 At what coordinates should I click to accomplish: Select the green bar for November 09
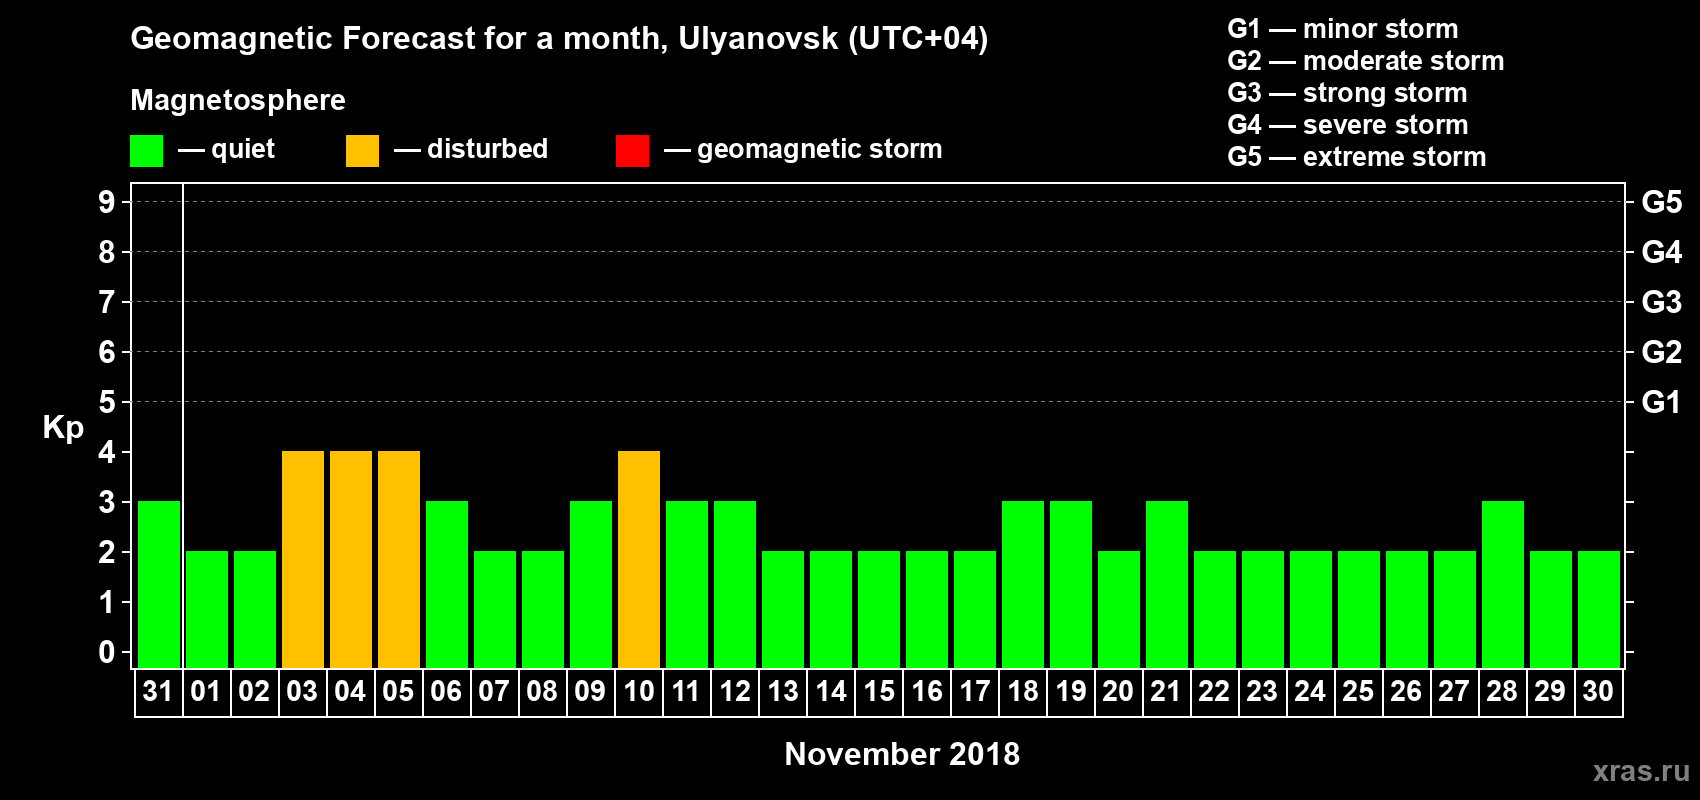point(591,584)
